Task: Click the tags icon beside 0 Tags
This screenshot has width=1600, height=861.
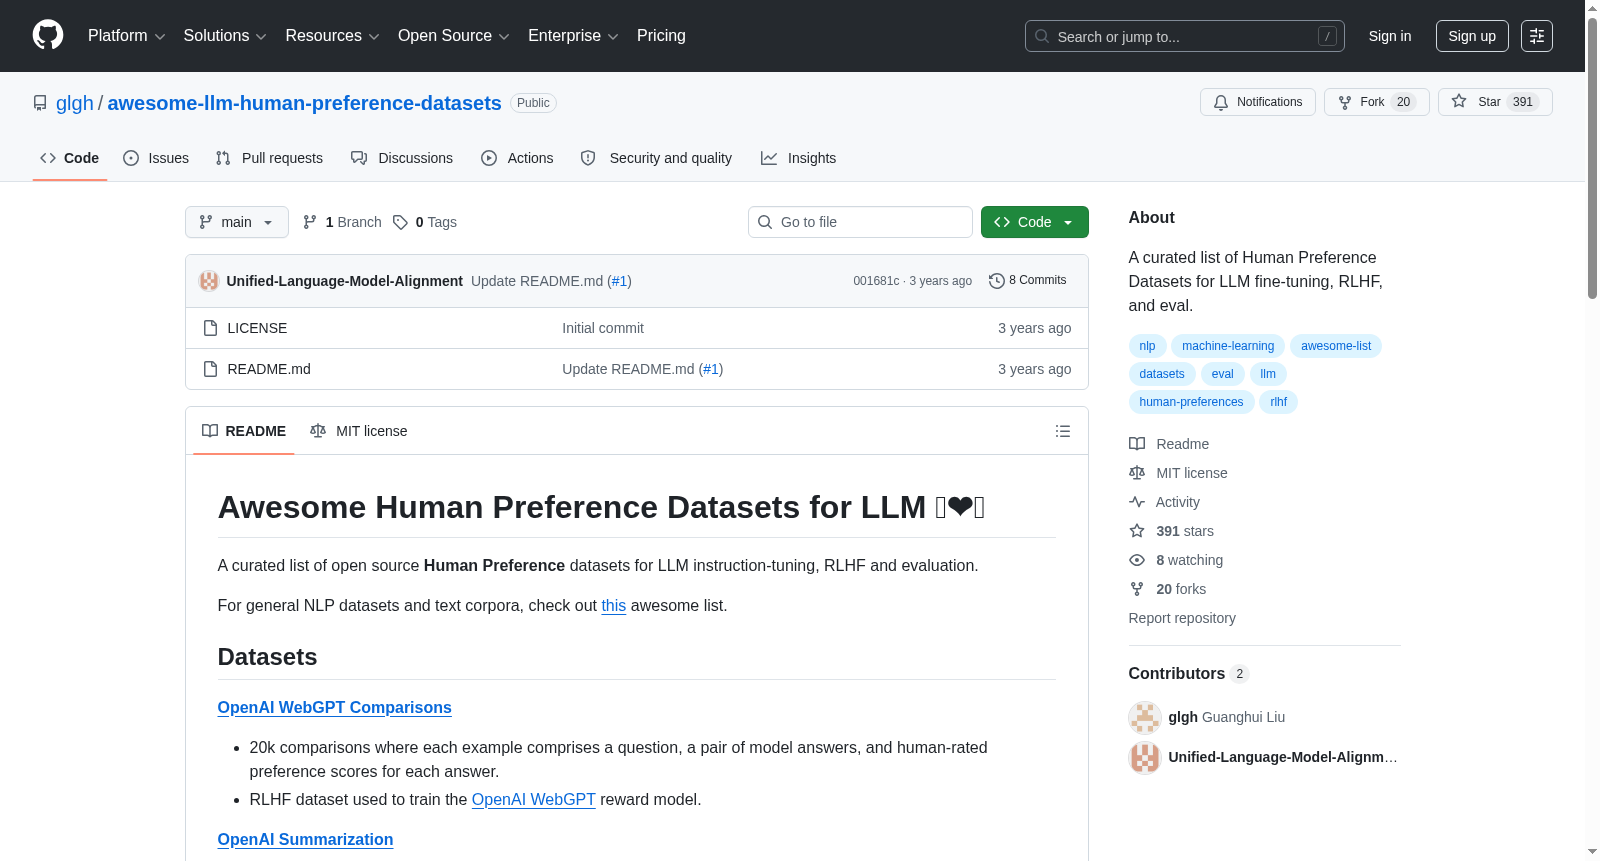Action: [400, 222]
